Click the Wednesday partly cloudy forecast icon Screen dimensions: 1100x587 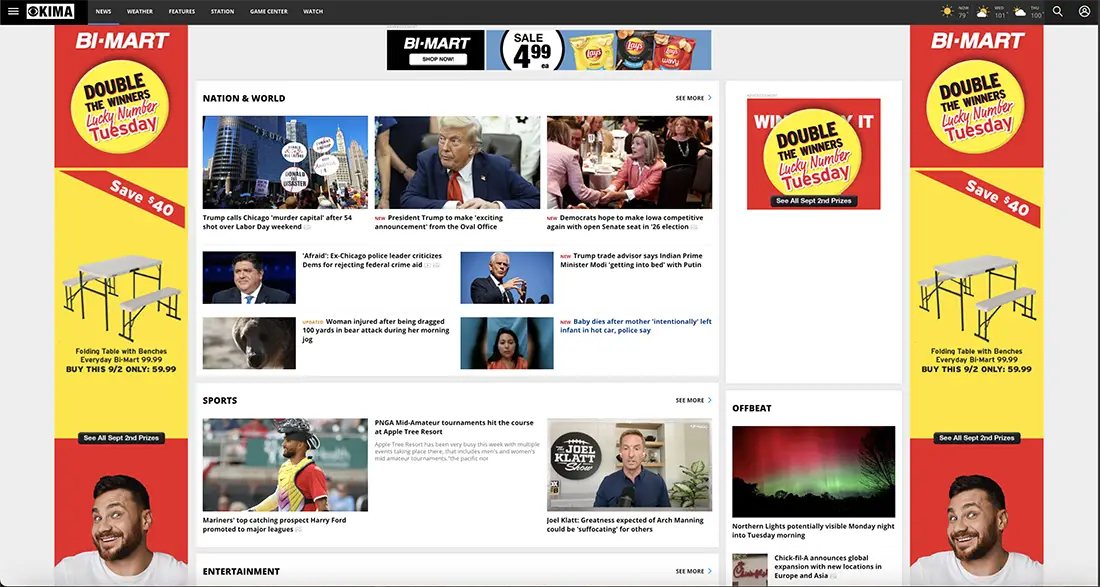point(983,11)
